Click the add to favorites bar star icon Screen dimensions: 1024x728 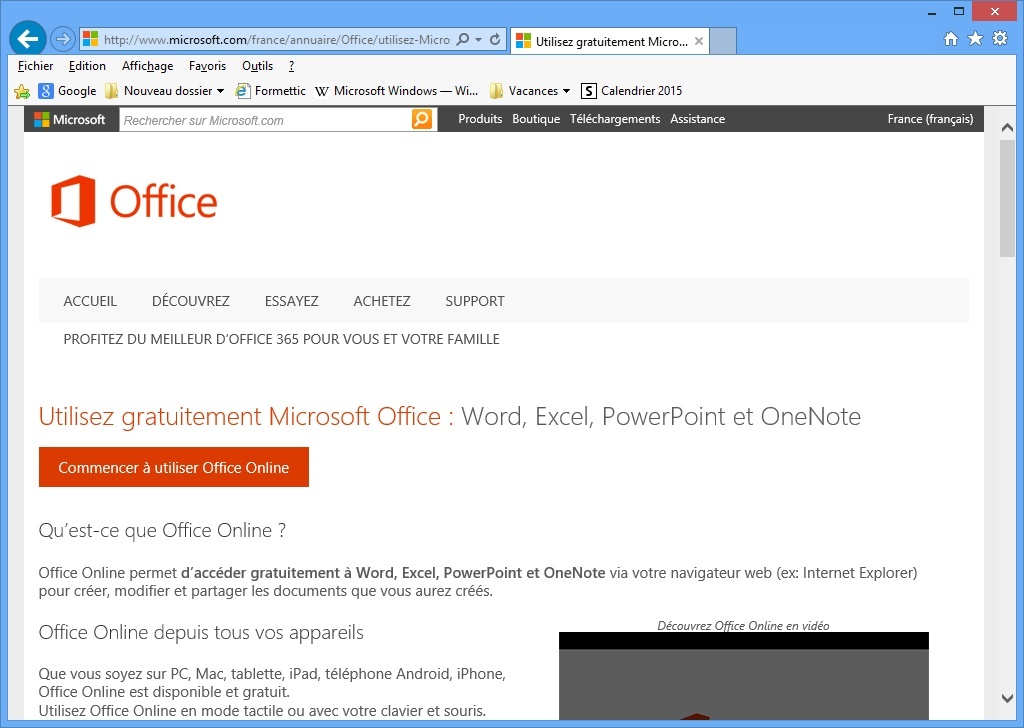tap(22, 91)
